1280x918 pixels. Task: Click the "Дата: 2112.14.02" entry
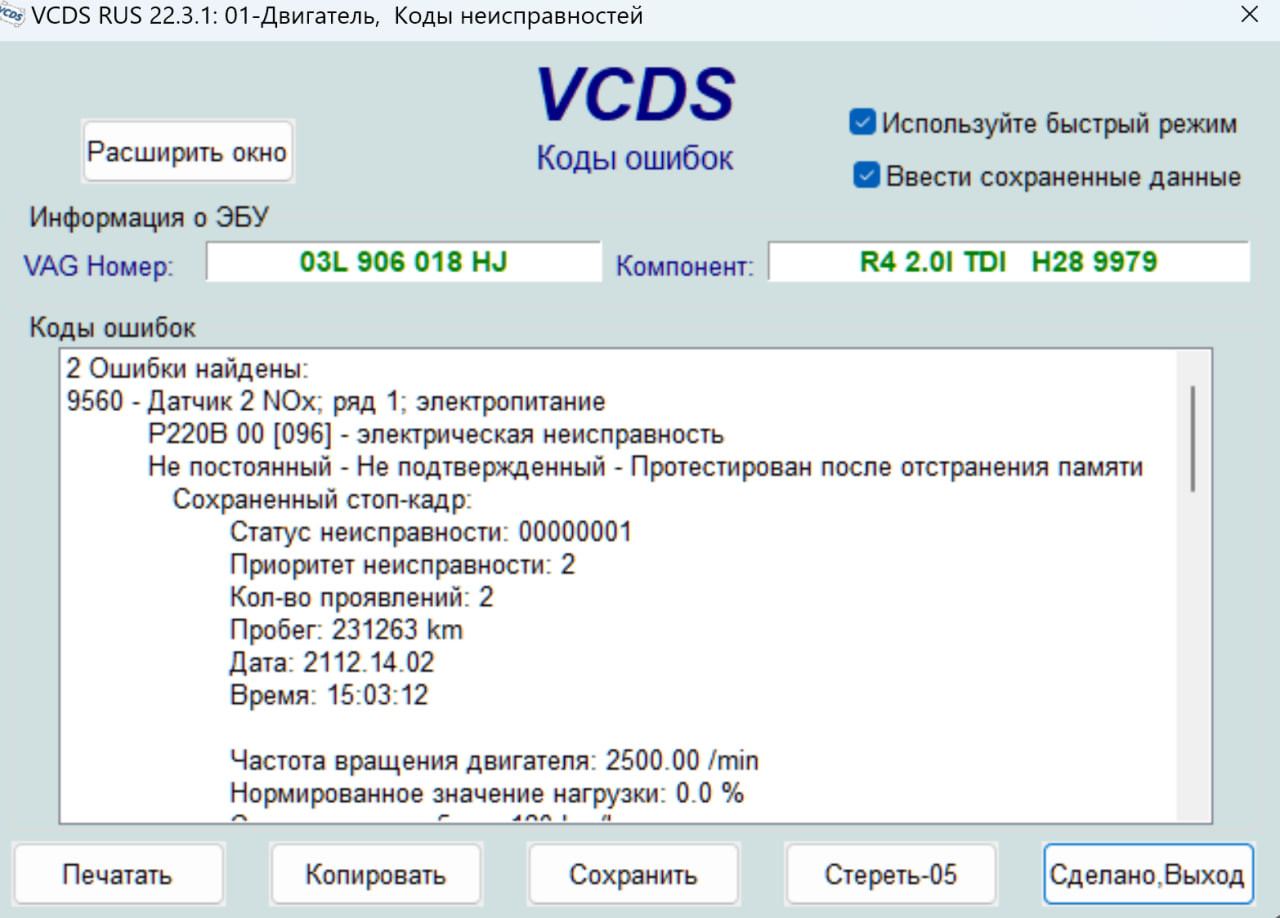click(x=332, y=662)
